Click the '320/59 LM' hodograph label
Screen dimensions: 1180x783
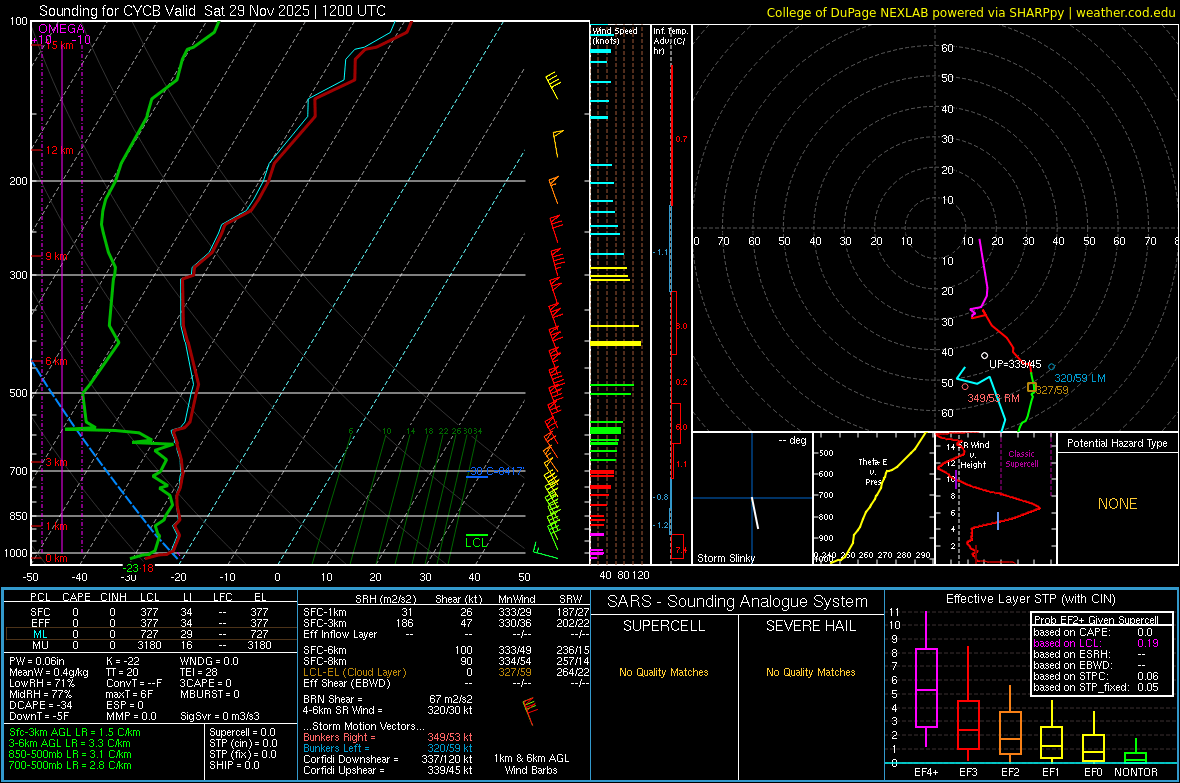(x=1080, y=378)
